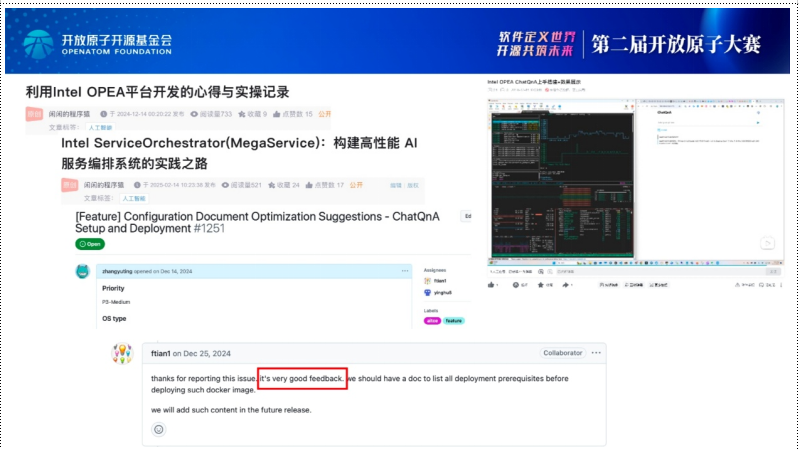
Task: Open the issue title Configuration Document Optimization Suggestions
Action: tap(257, 222)
